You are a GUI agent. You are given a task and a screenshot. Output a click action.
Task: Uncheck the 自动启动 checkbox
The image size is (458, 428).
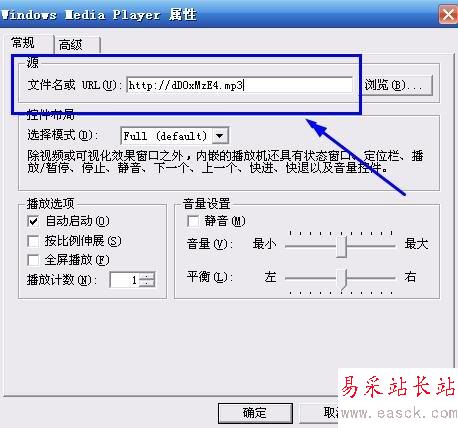[x=33, y=221]
